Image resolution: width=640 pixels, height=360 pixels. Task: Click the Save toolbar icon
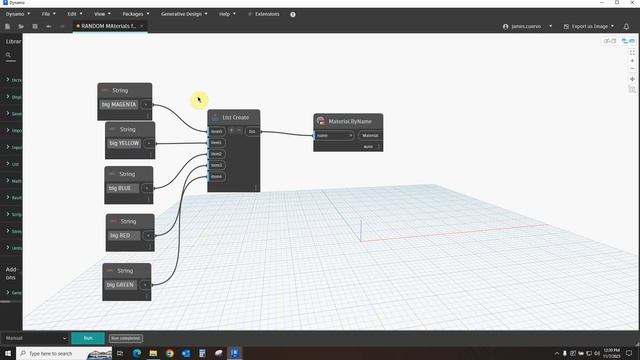click(x=35, y=26)
